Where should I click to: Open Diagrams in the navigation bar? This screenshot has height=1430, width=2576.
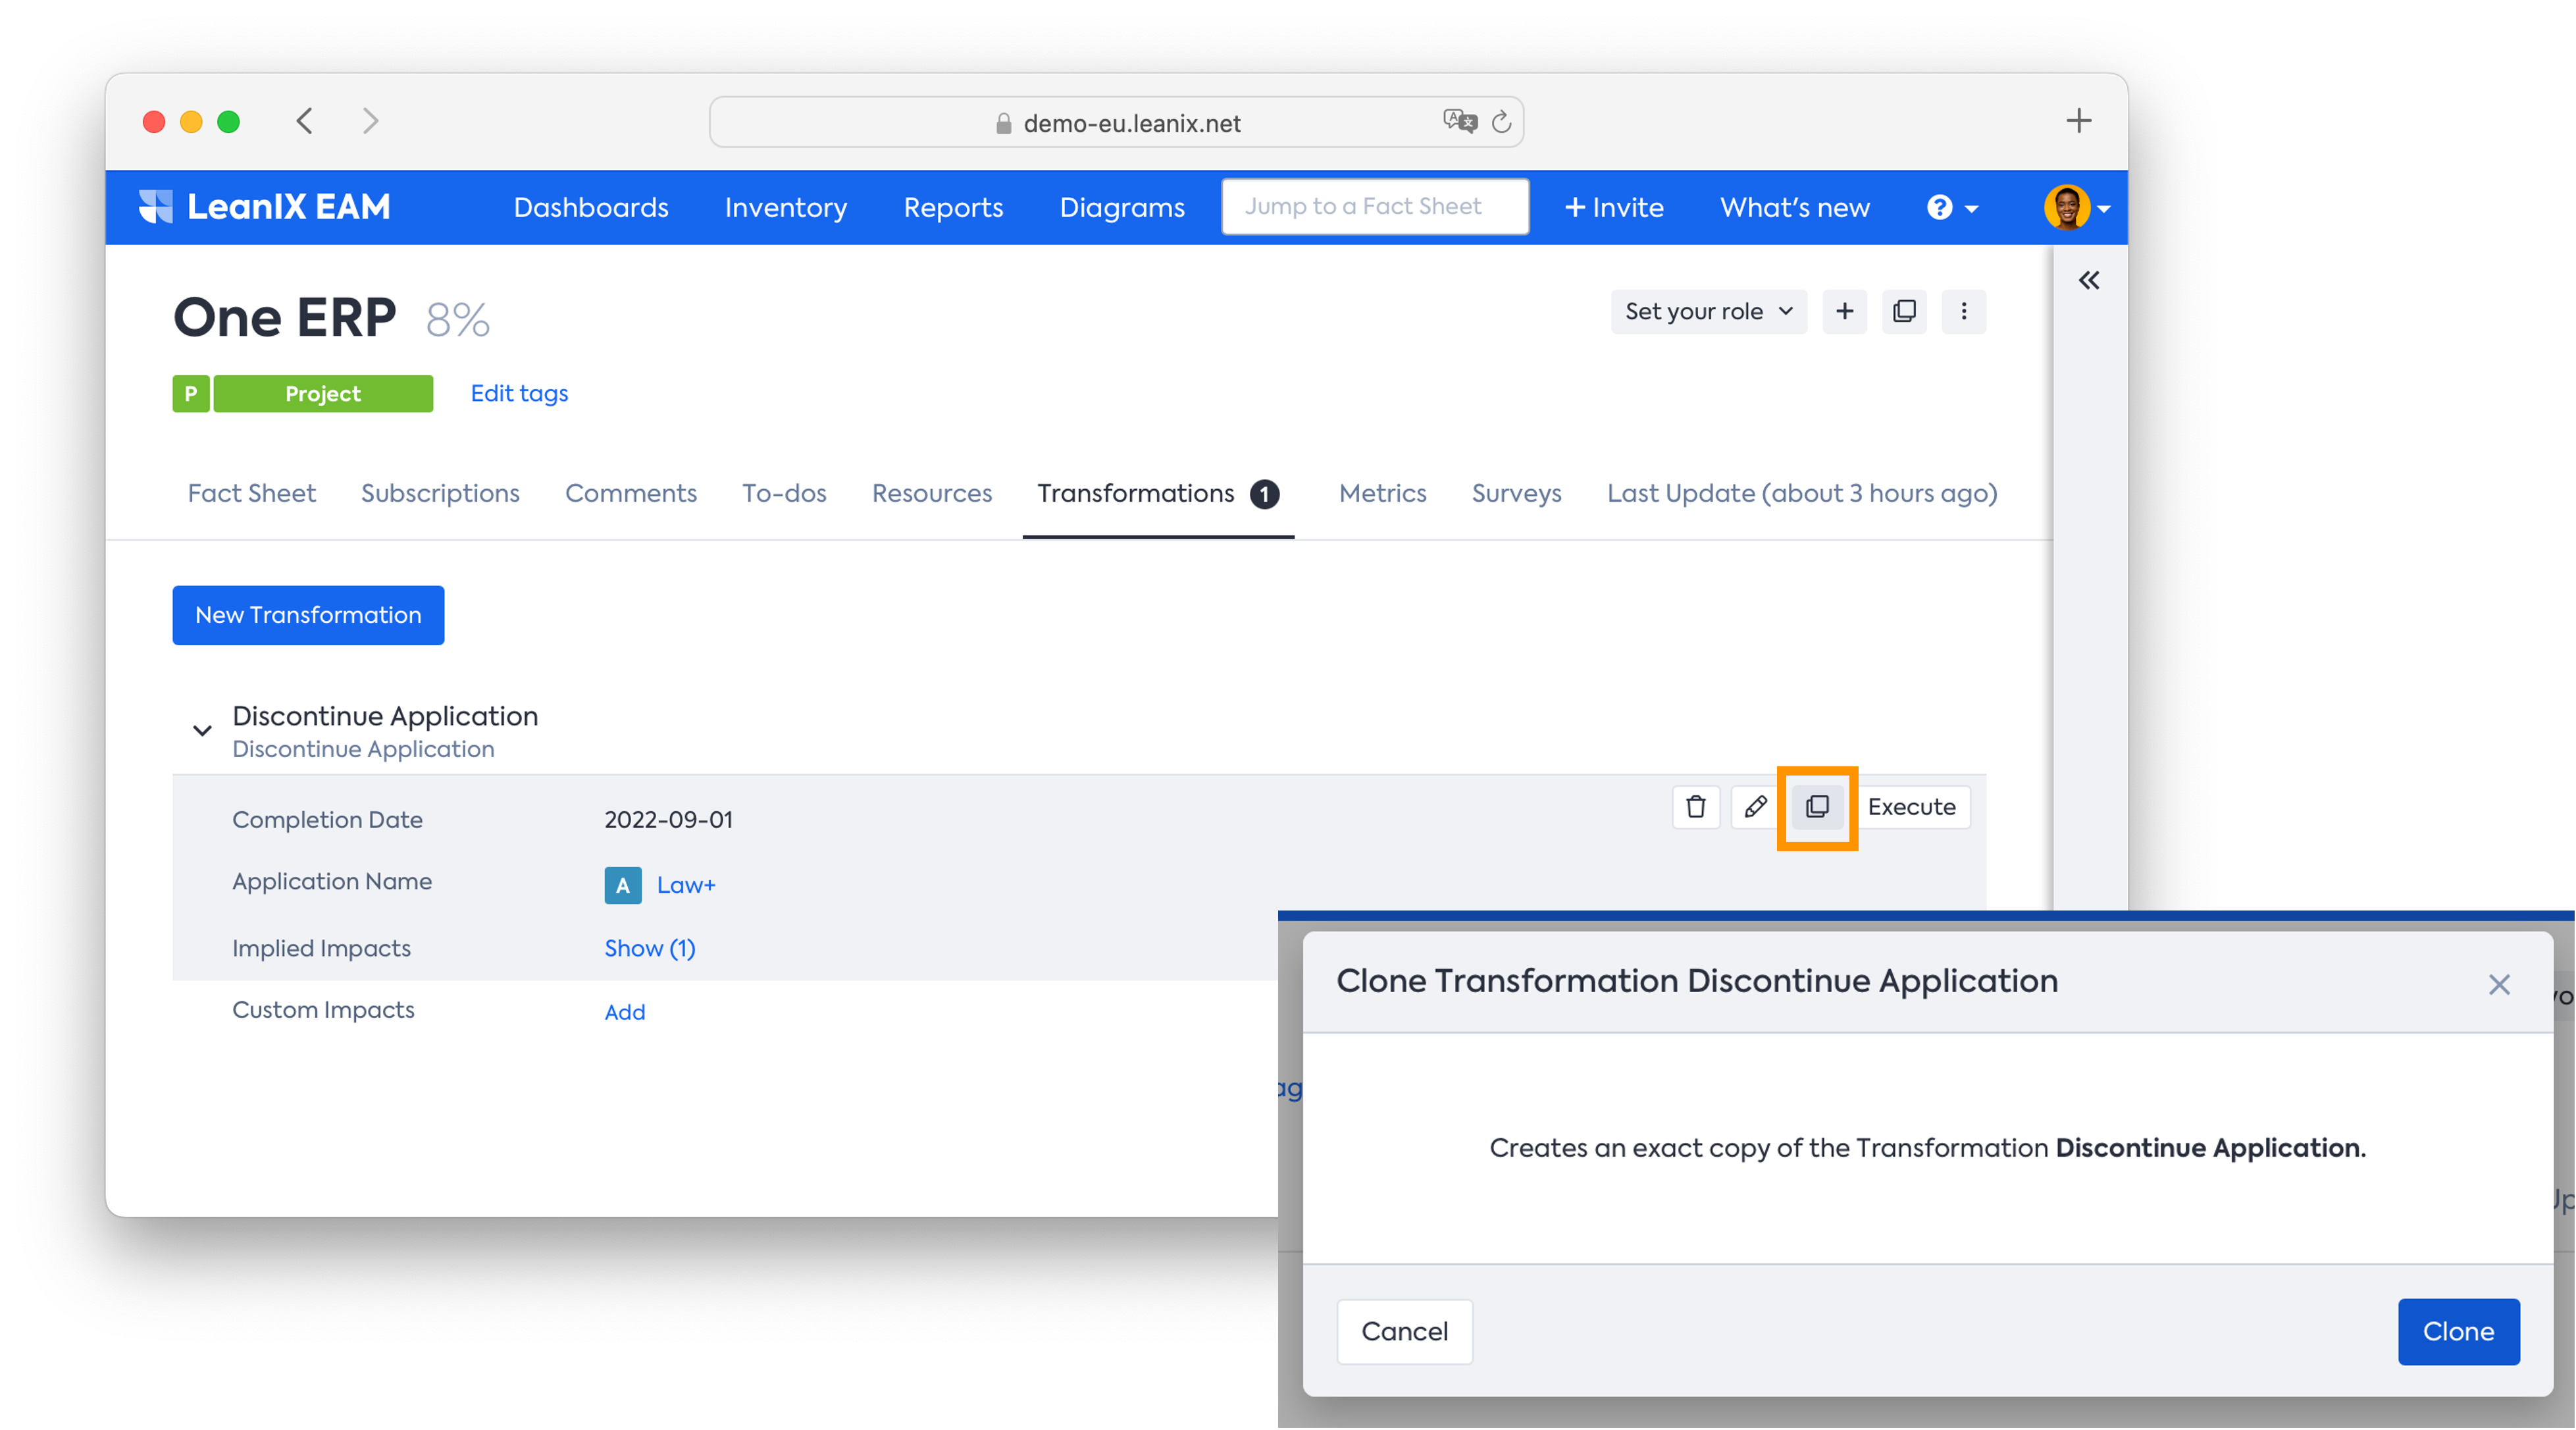tap(1122, 207)
